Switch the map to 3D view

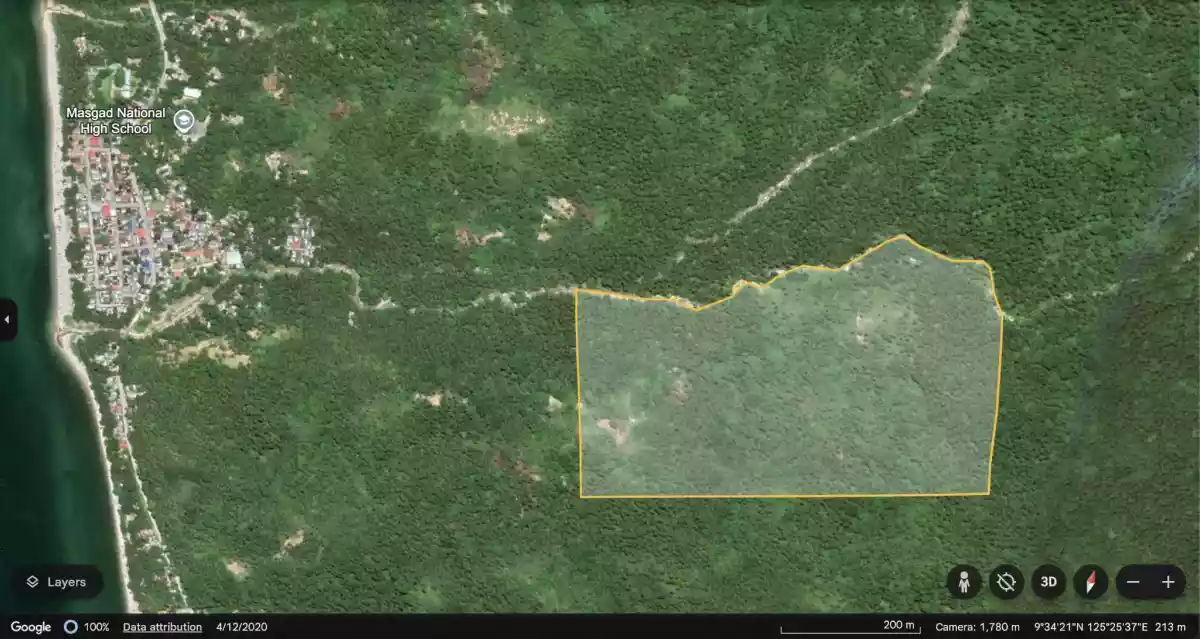click(x=1048, y=582)
